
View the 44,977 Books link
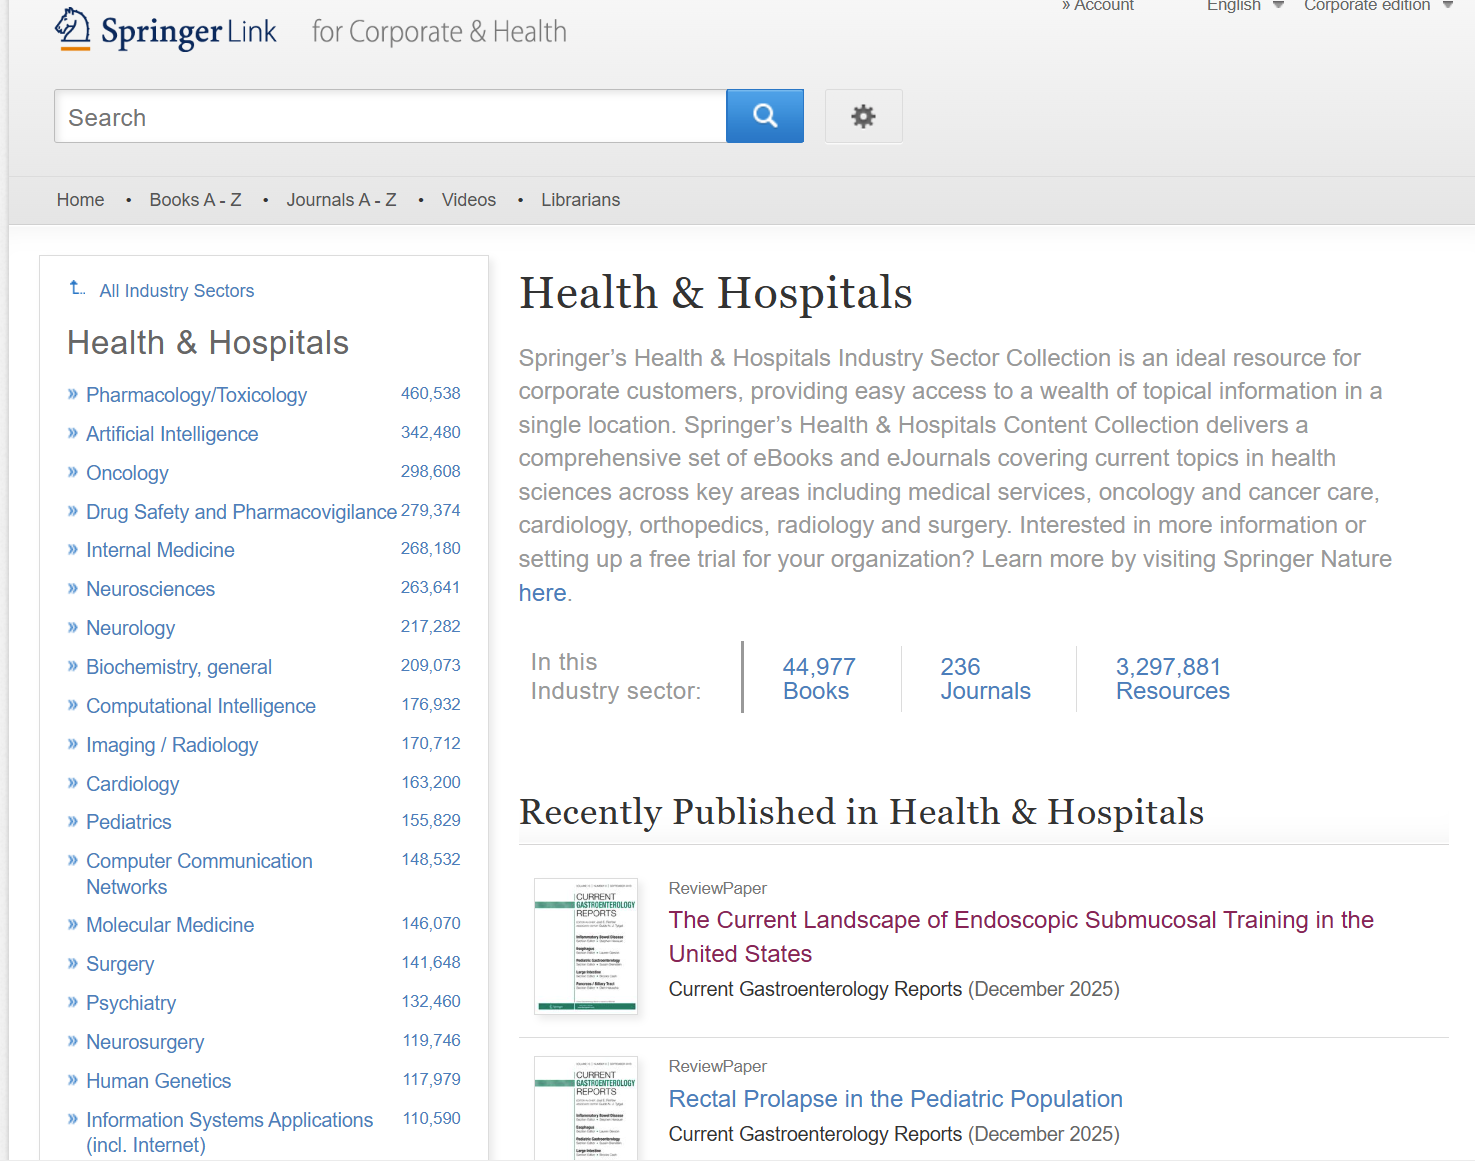click(819, 679)
